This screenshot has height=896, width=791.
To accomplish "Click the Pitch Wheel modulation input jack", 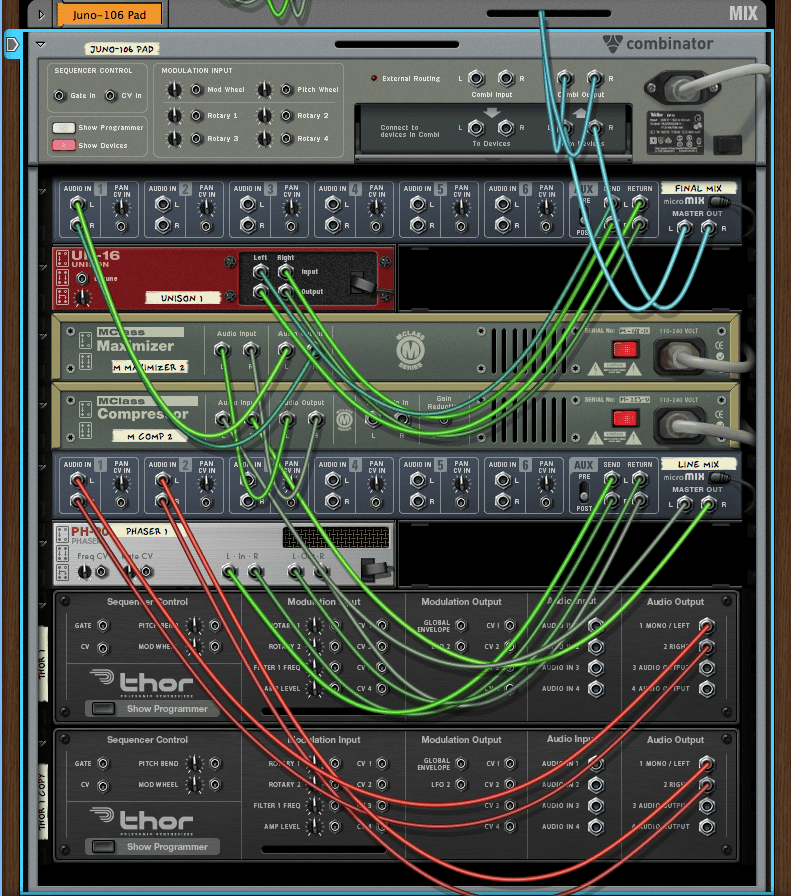I will 286,90.
